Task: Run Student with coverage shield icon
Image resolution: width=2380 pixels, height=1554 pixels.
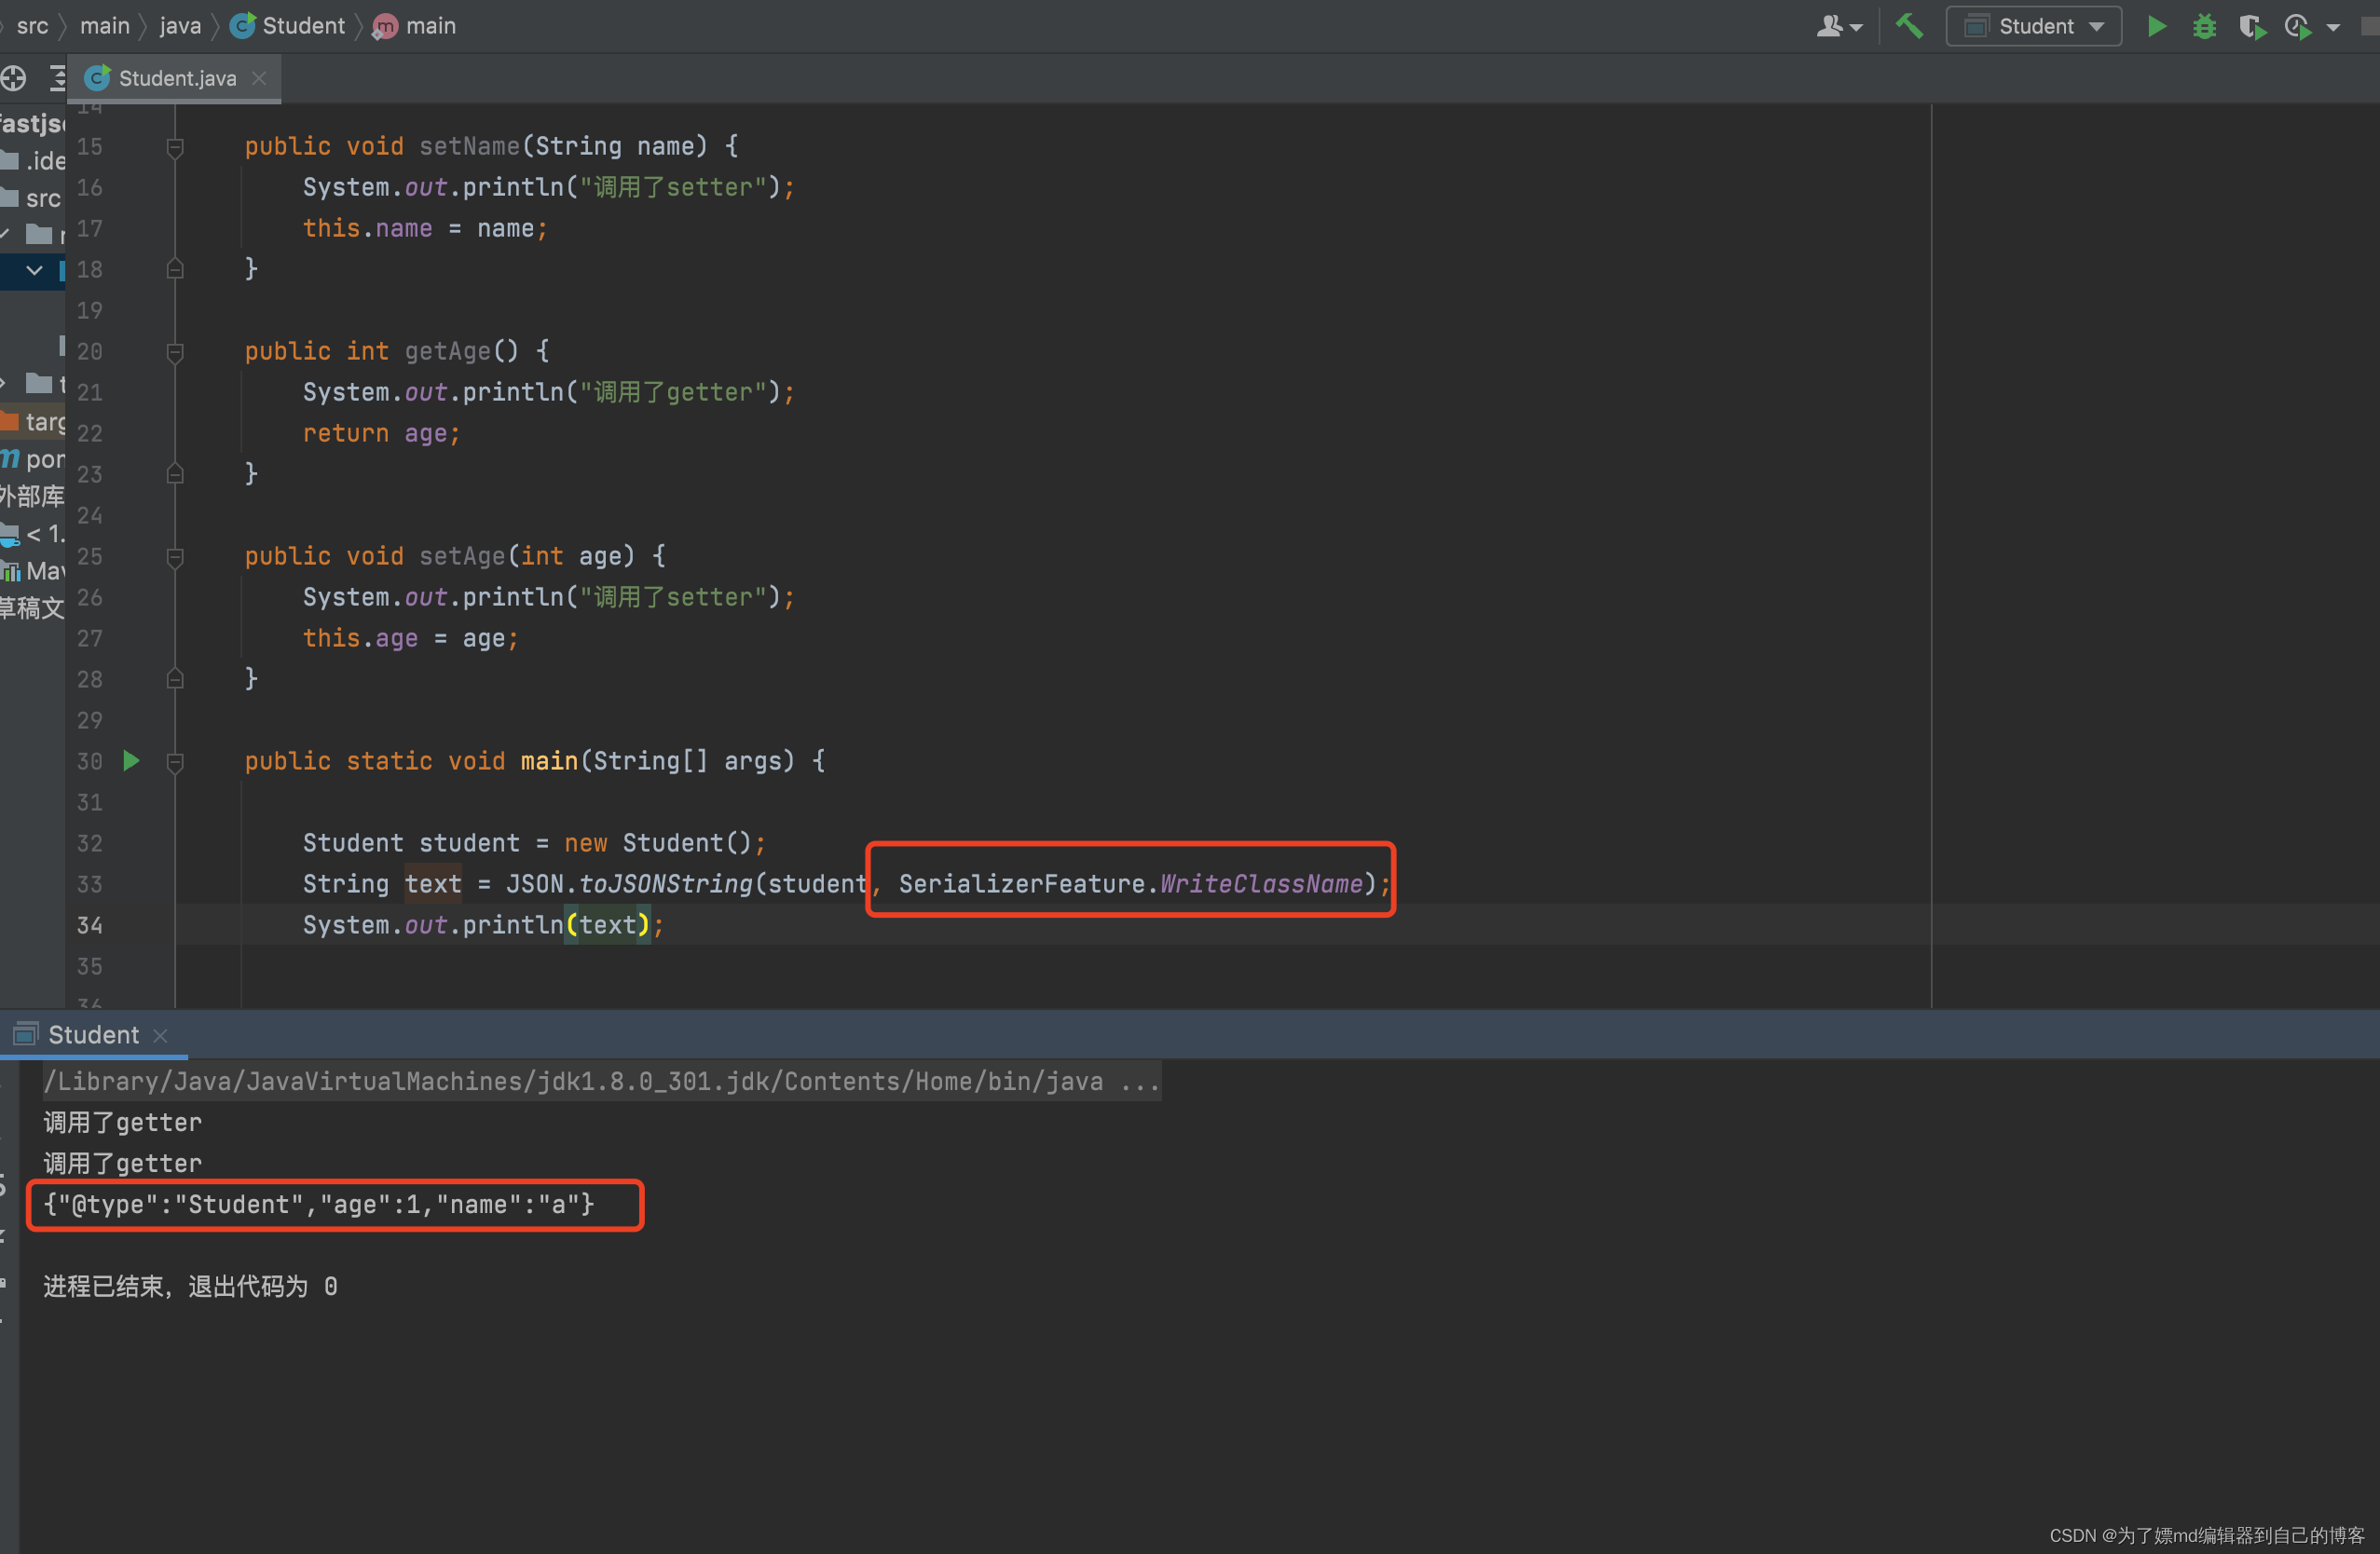Action: 2251,27
